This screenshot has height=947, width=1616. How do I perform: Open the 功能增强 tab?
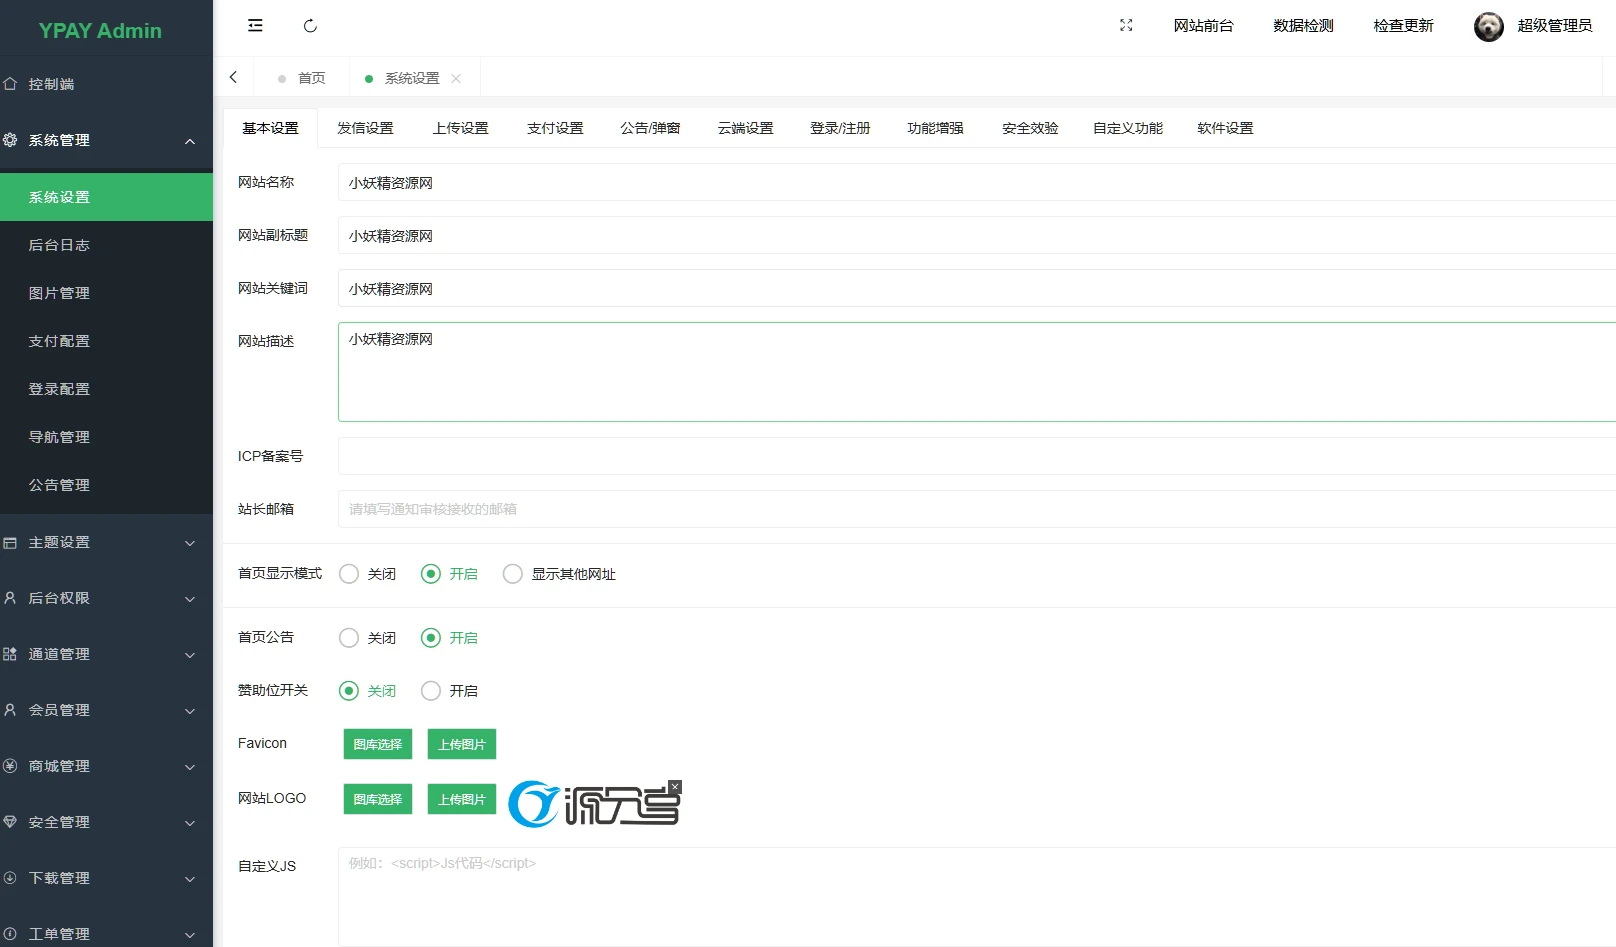click(935, 128)
